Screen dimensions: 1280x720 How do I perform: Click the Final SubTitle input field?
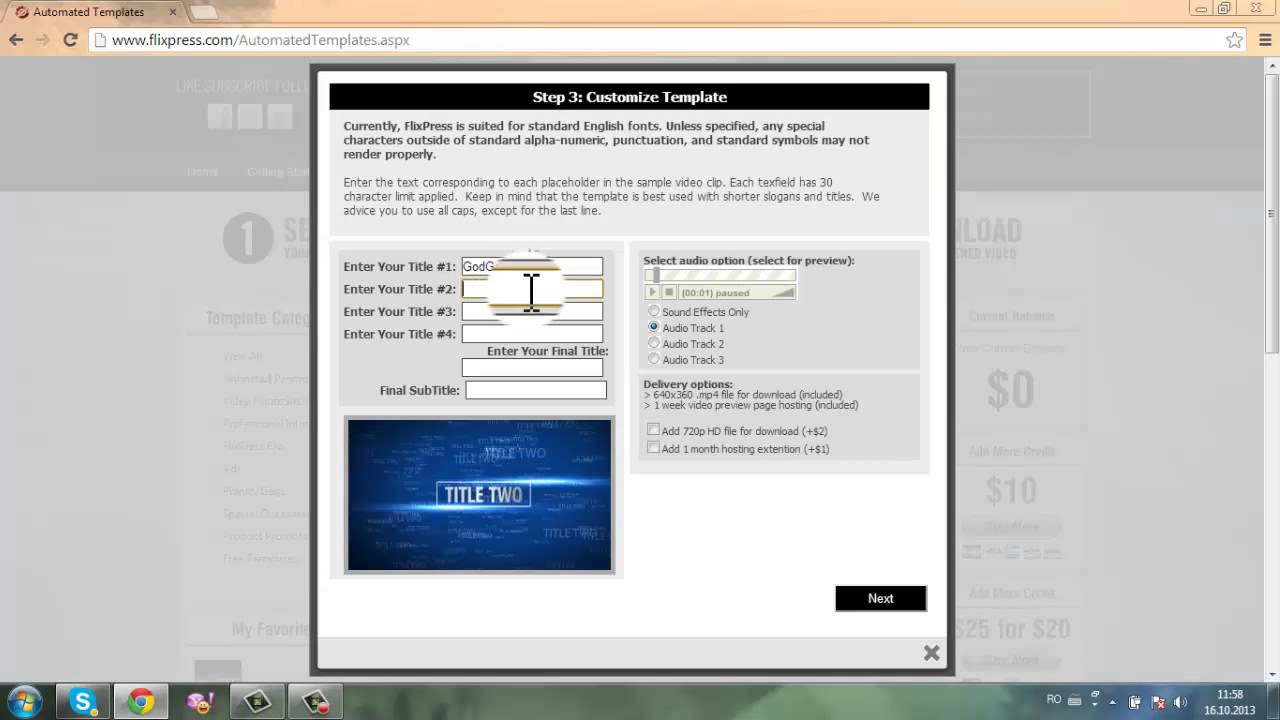(x=536, y=390)
